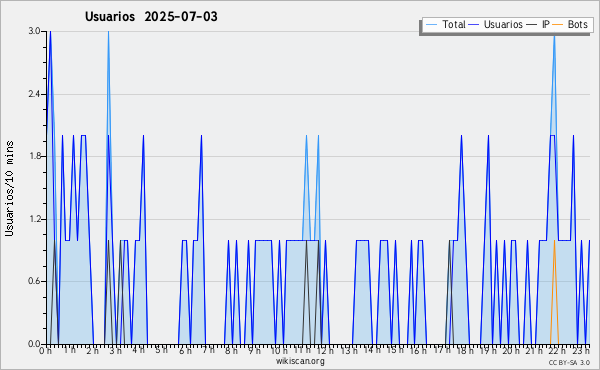Click the y-axis label 'Usuarios/10 mins'
600x370 pixels.
pyautogui.click(x=9, y=189)
